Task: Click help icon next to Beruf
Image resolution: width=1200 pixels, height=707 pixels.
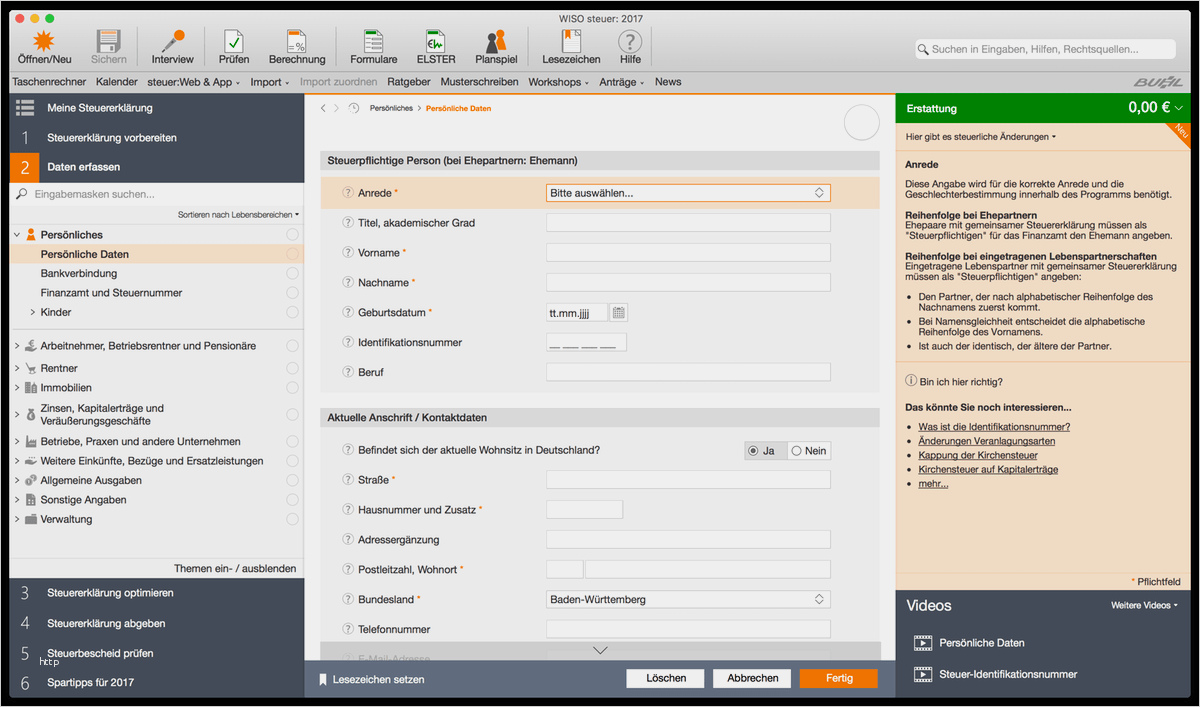Action: coord(348,372)
